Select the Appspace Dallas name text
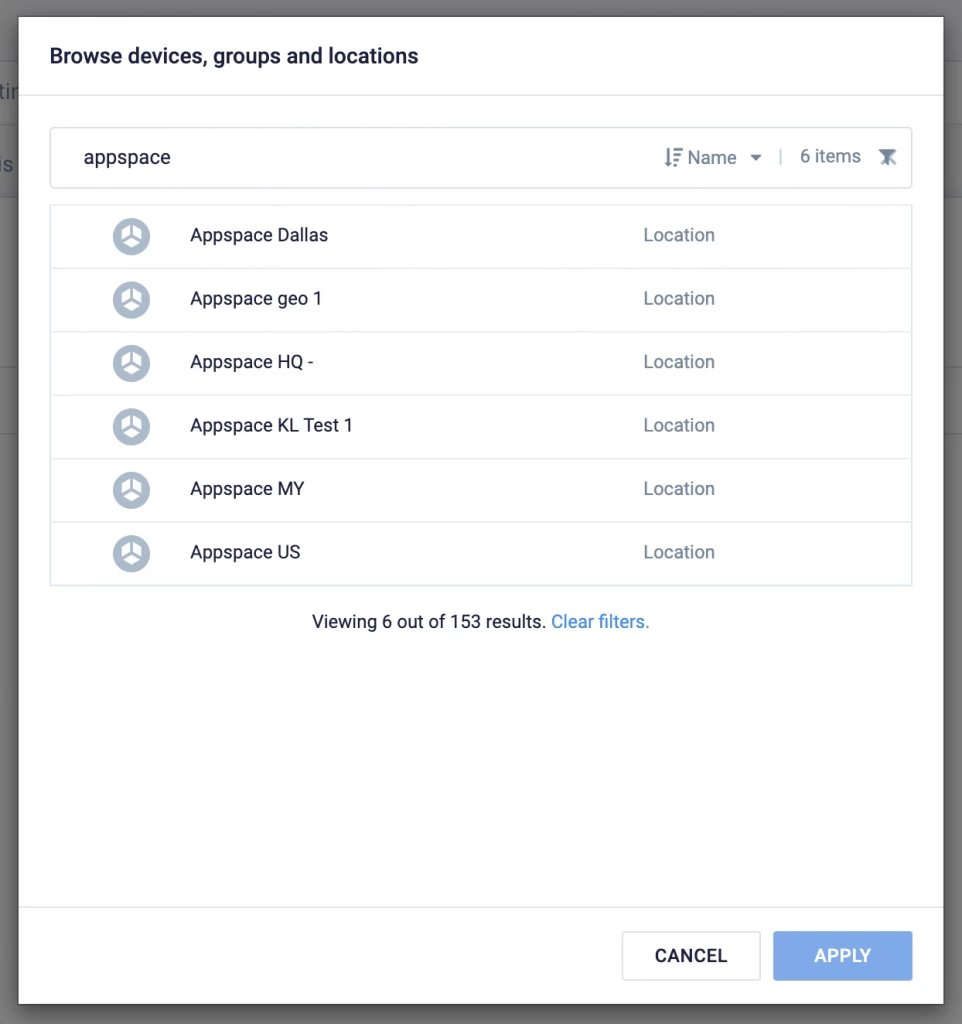Image resolution: width=962 pixels, height=1024 pixels. tap(259, 235)
